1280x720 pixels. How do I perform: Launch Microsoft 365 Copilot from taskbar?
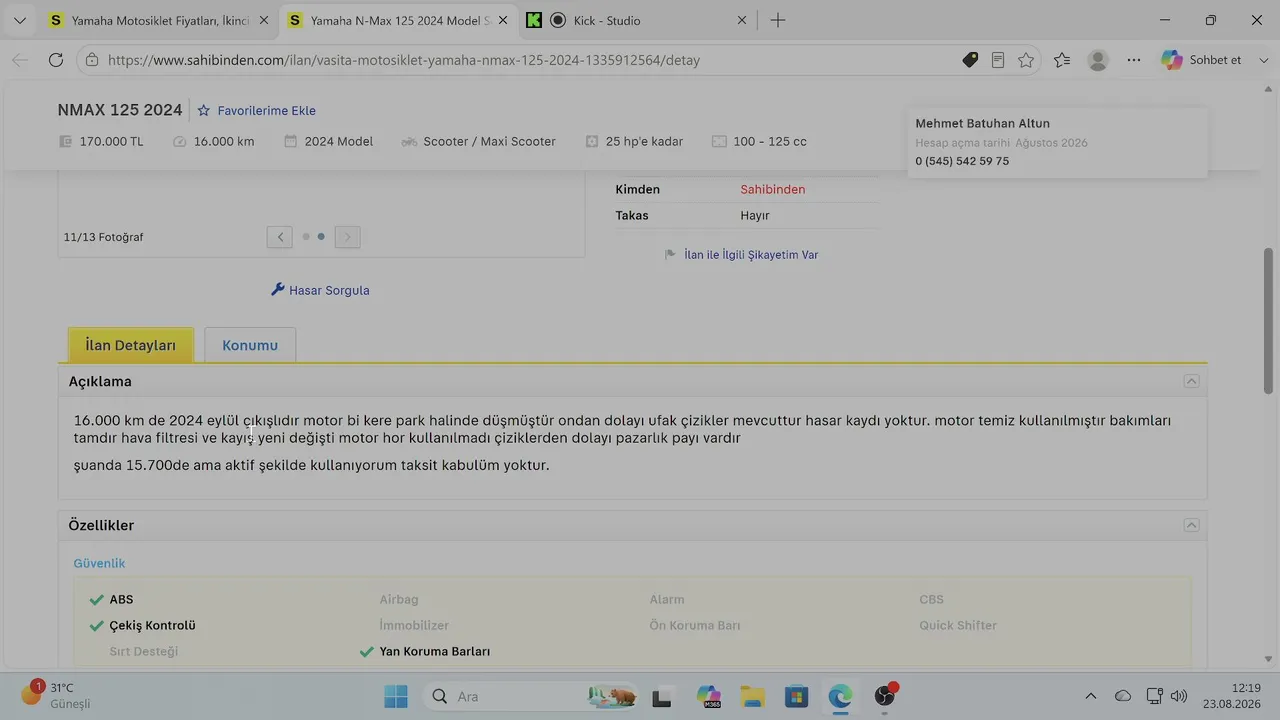pyautogui.click(x=709, y=696)
